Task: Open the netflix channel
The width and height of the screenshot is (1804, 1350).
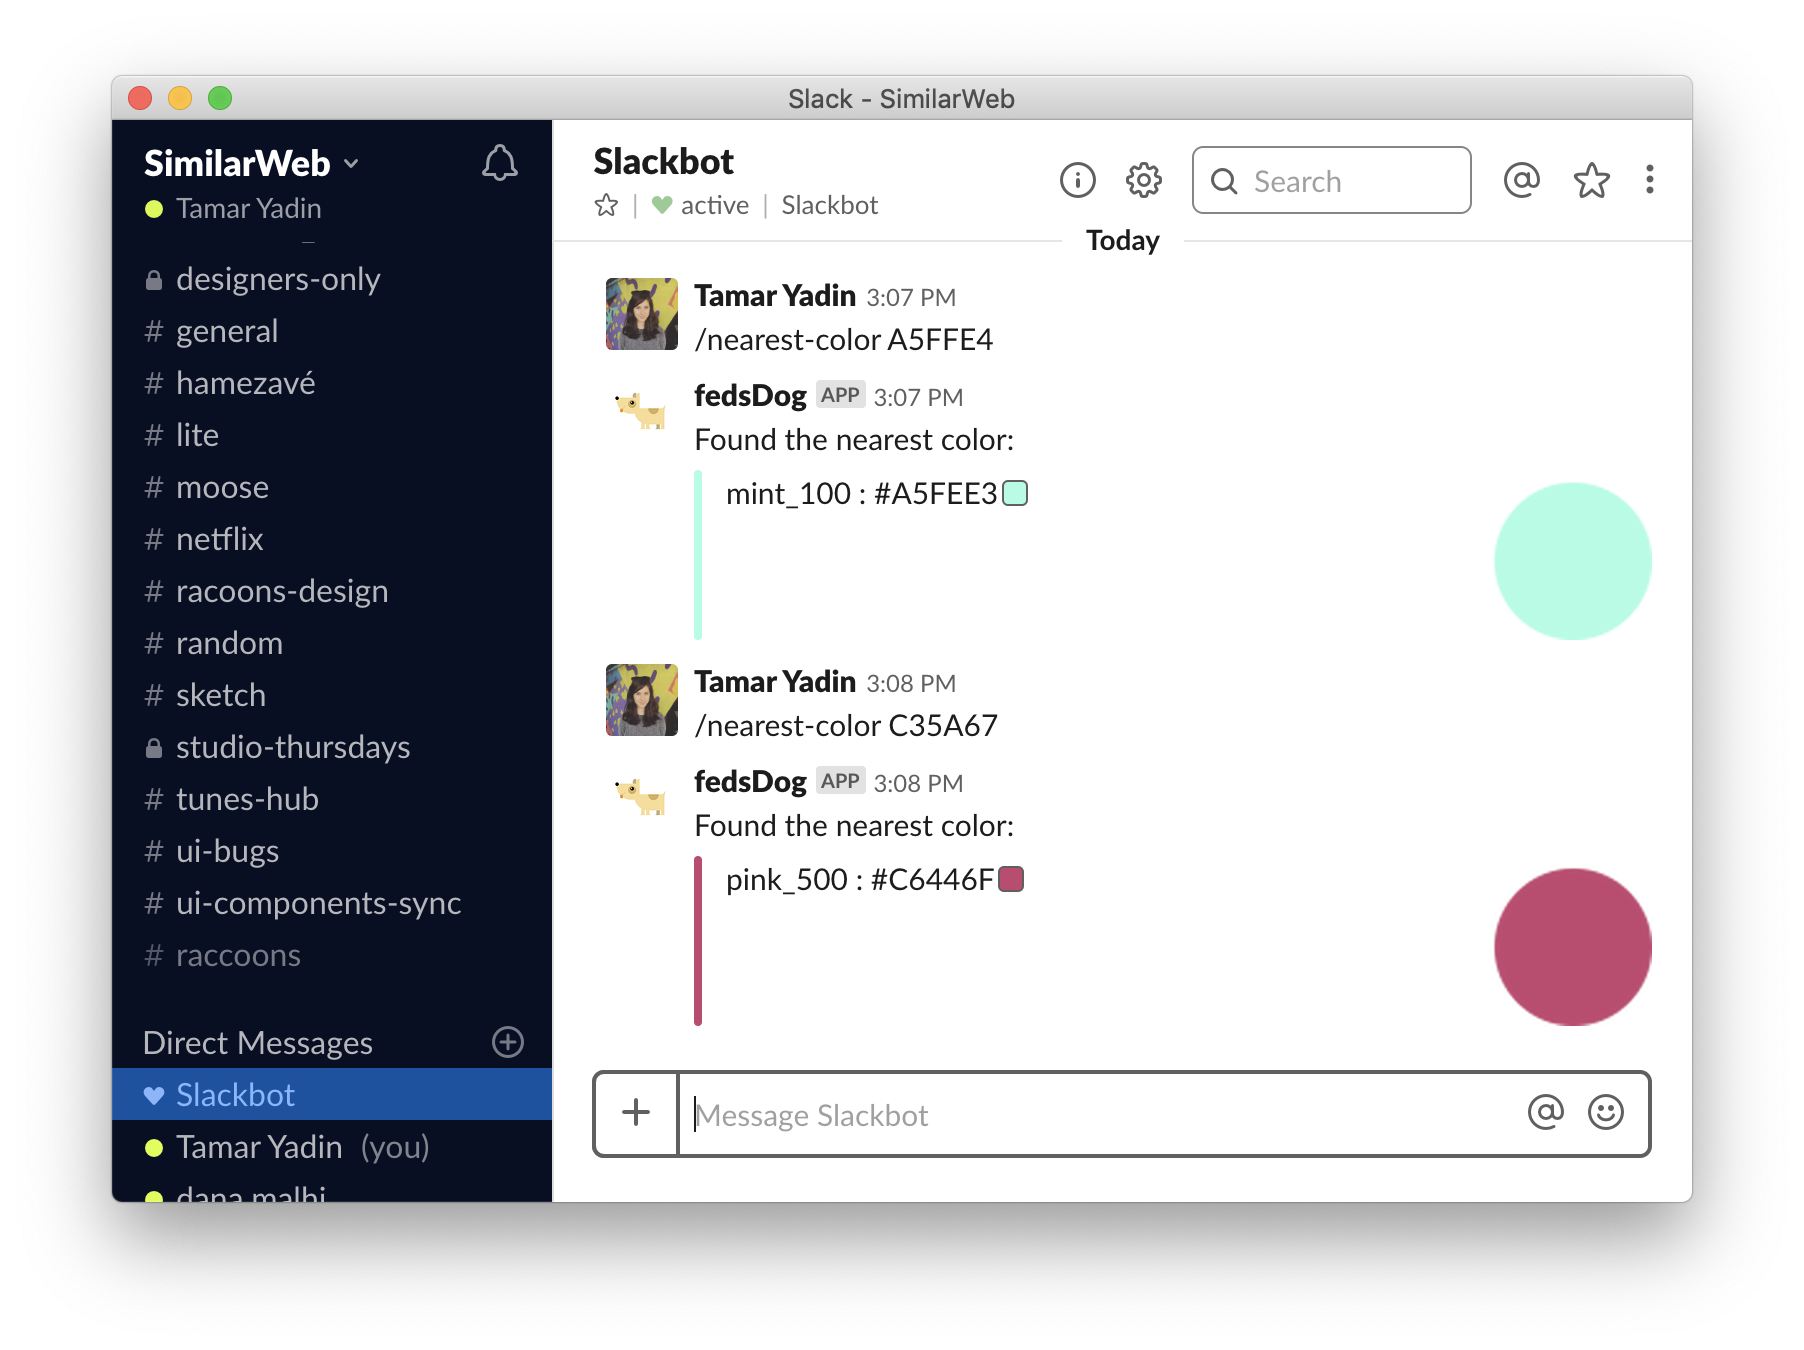Action: pos(331,539)
